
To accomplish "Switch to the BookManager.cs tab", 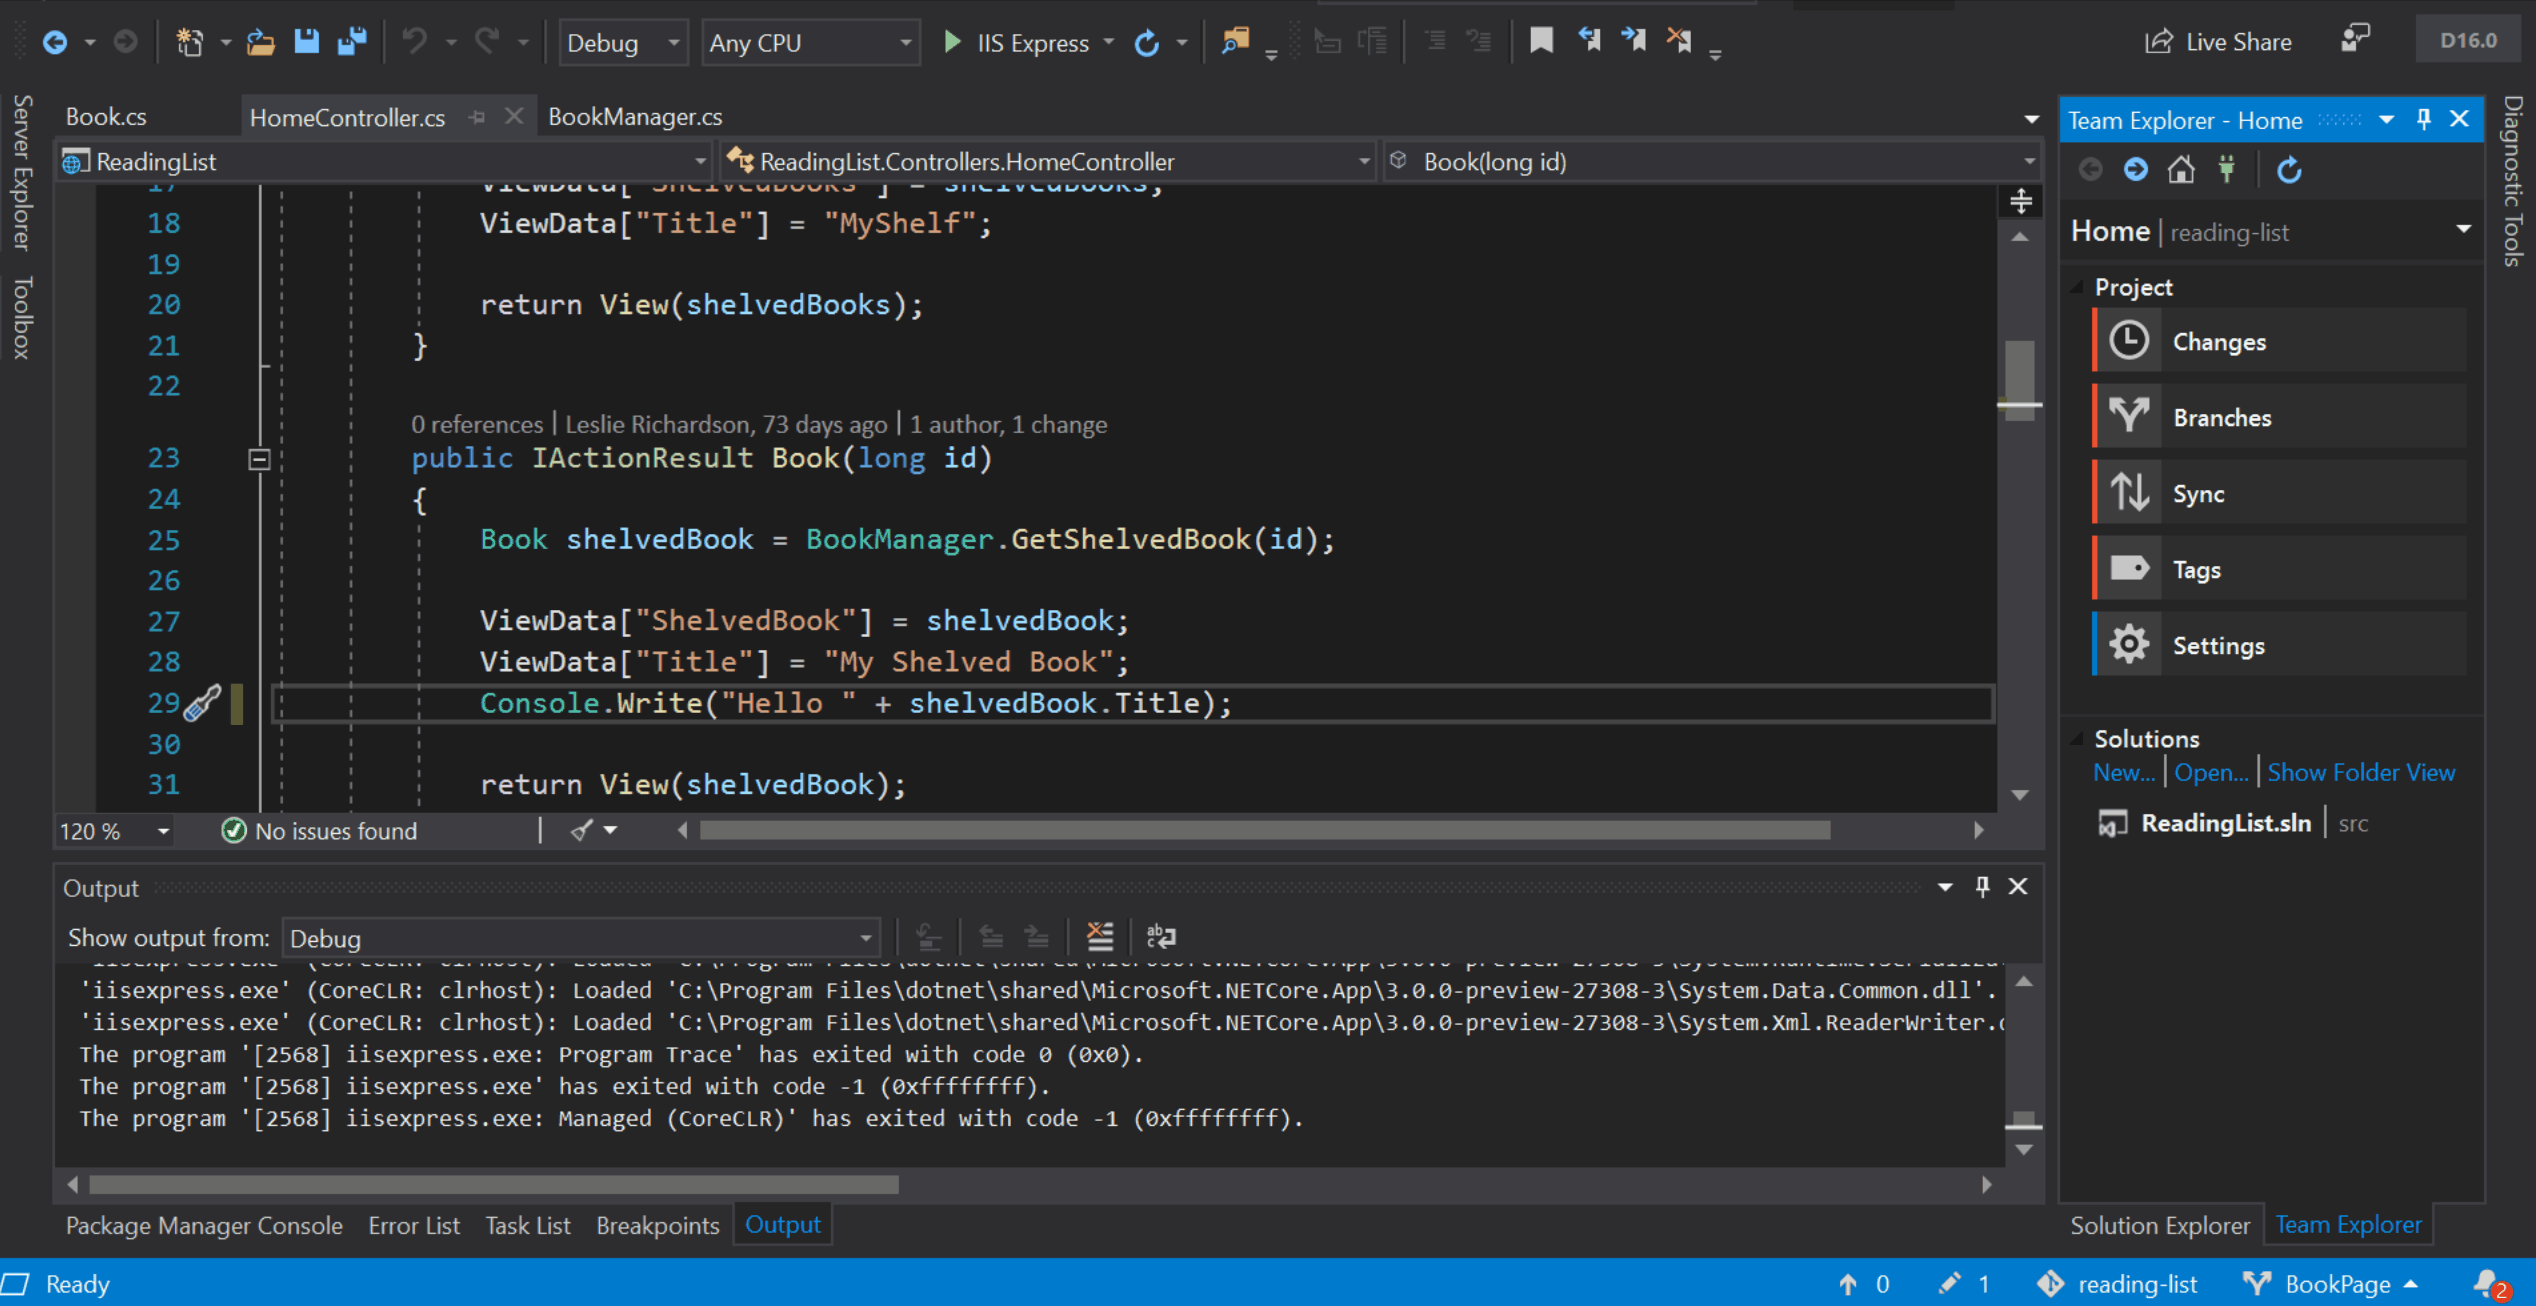I will (x=633, y=115).
